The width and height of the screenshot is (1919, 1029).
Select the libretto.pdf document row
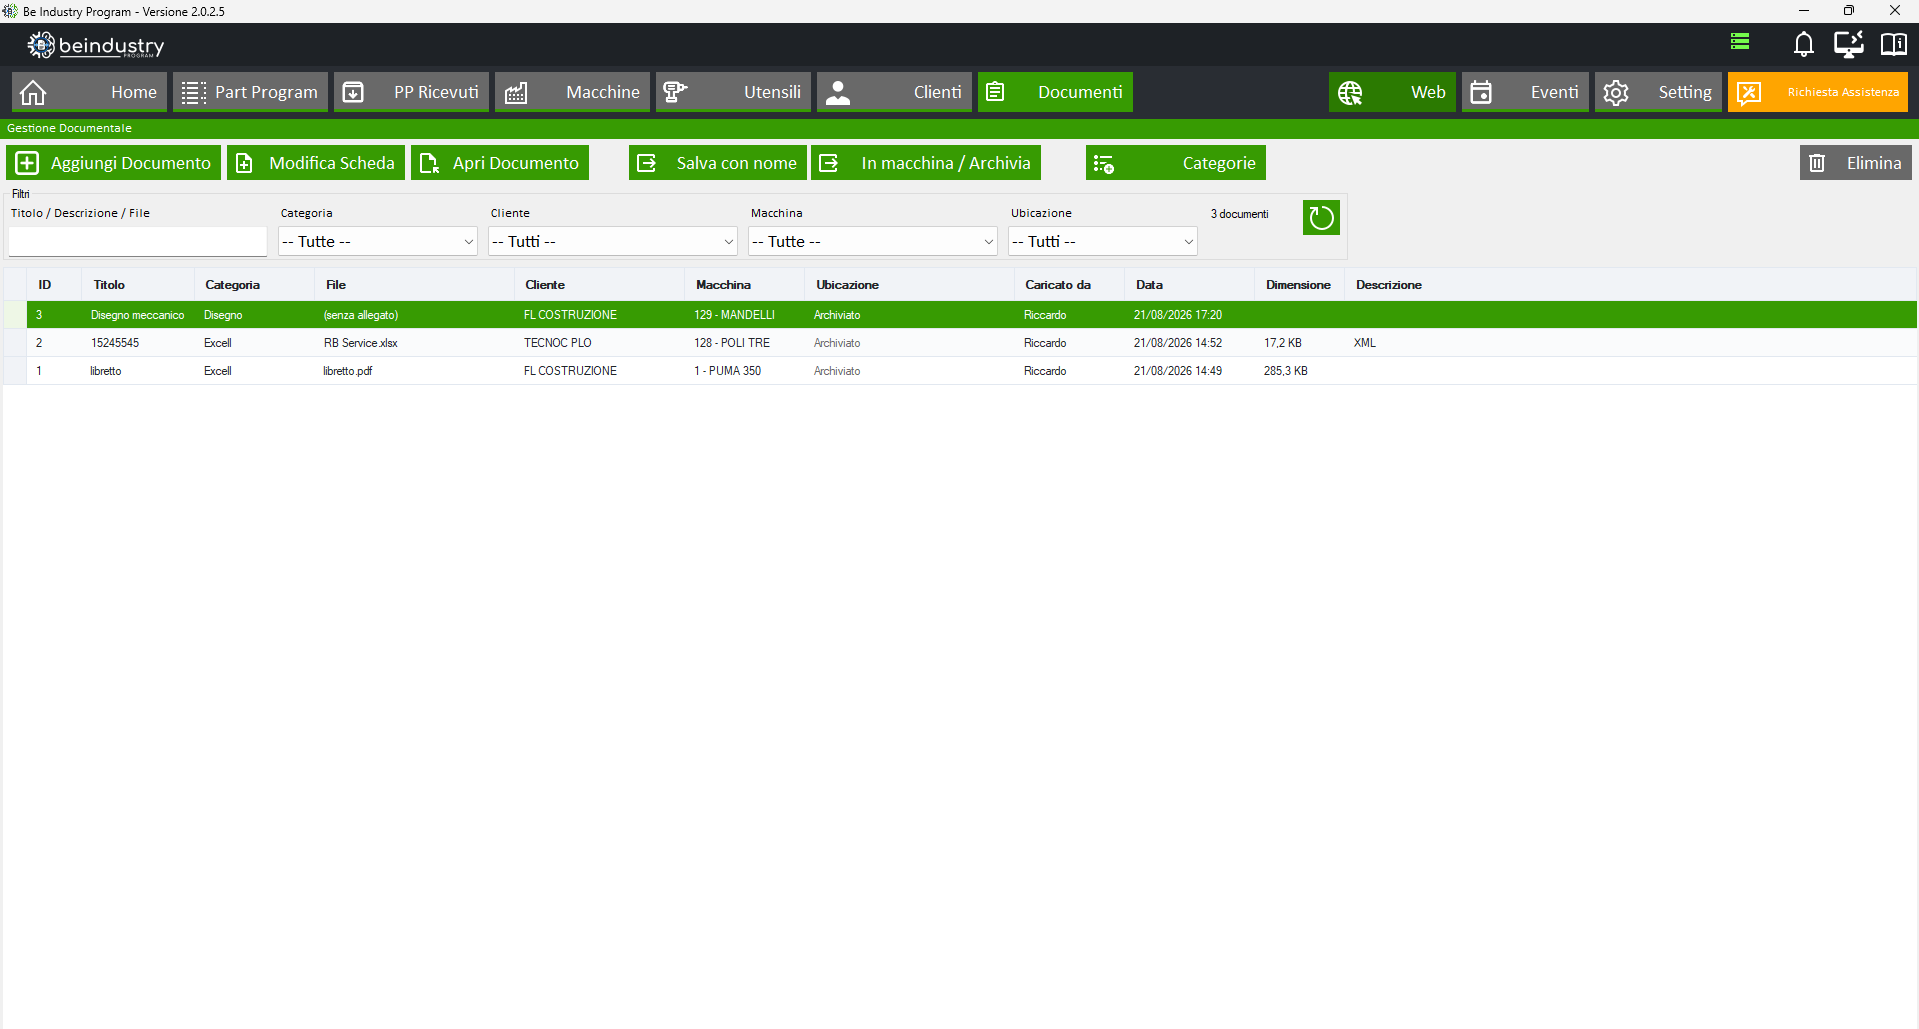[960, 371]
